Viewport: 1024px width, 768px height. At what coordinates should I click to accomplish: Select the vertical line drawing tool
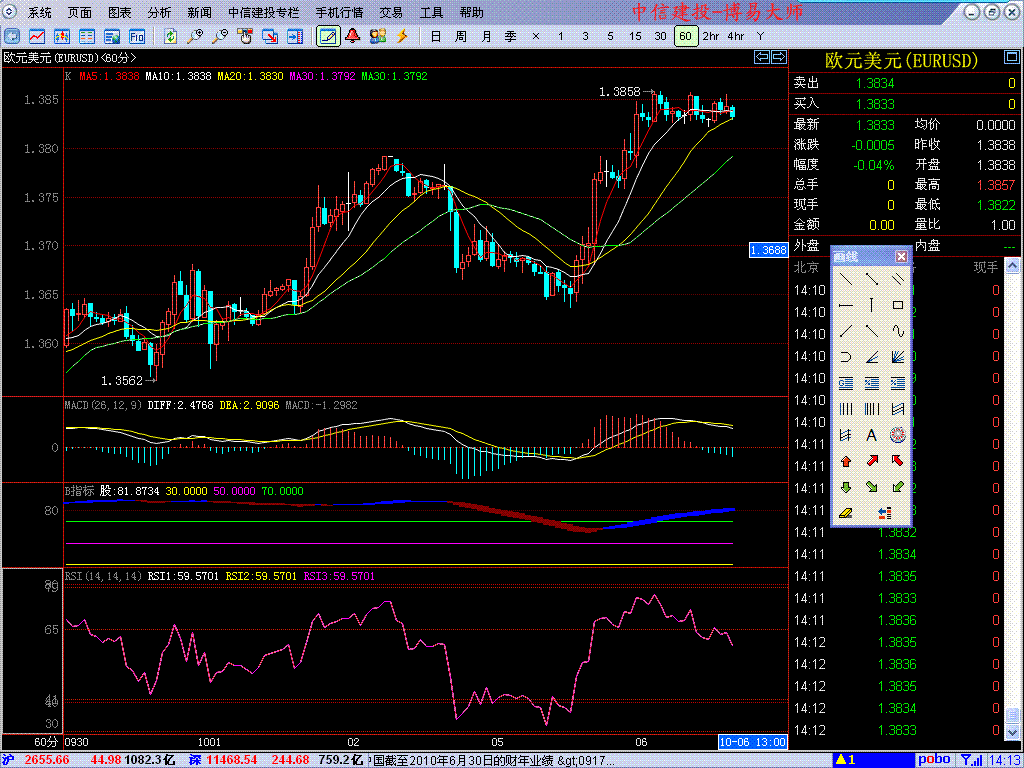(871, 305)
